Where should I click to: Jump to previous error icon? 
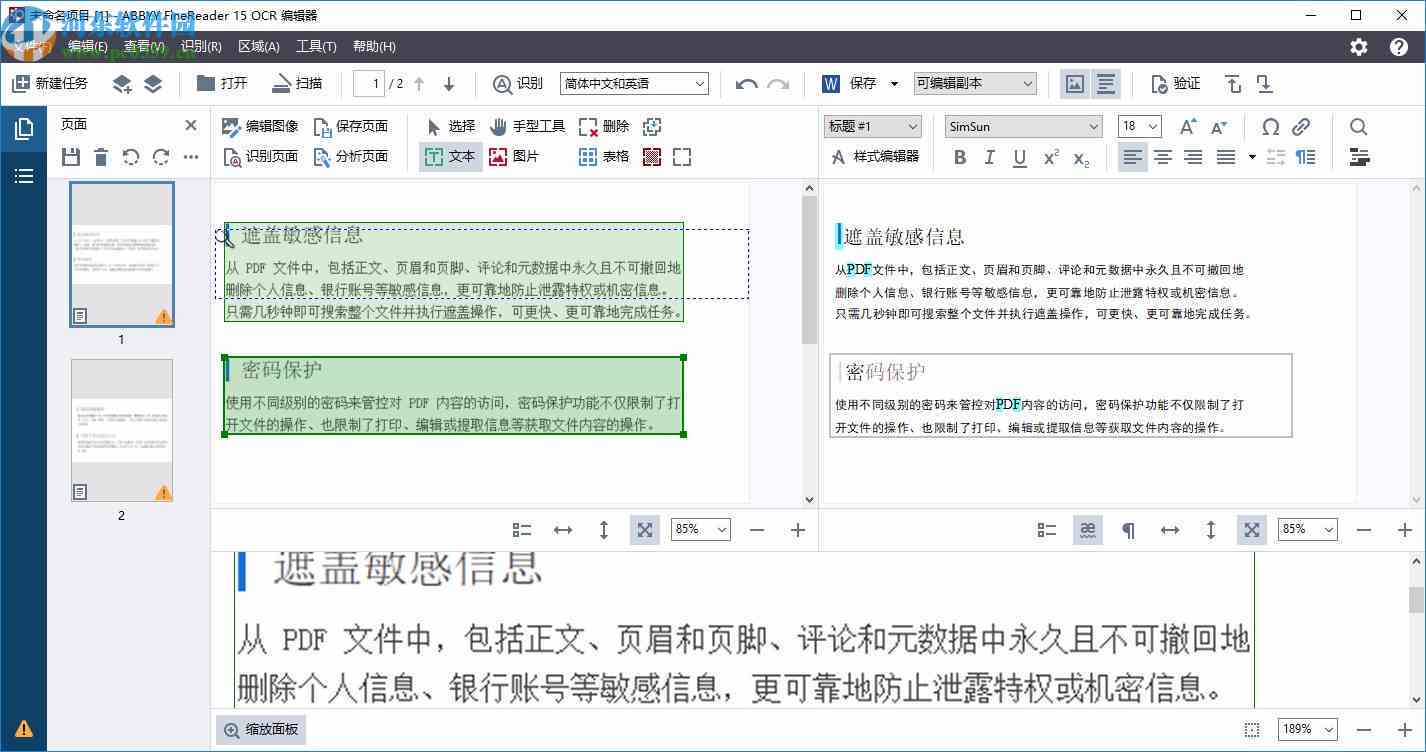1234,84
